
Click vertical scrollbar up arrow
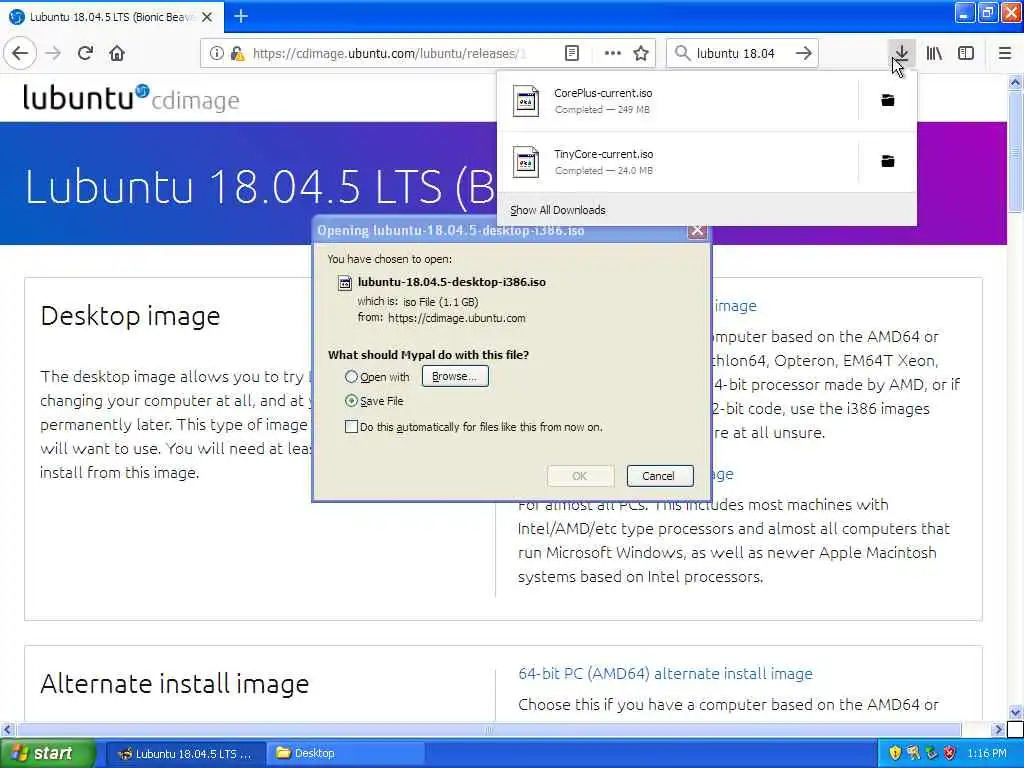tap(1015, 82)
